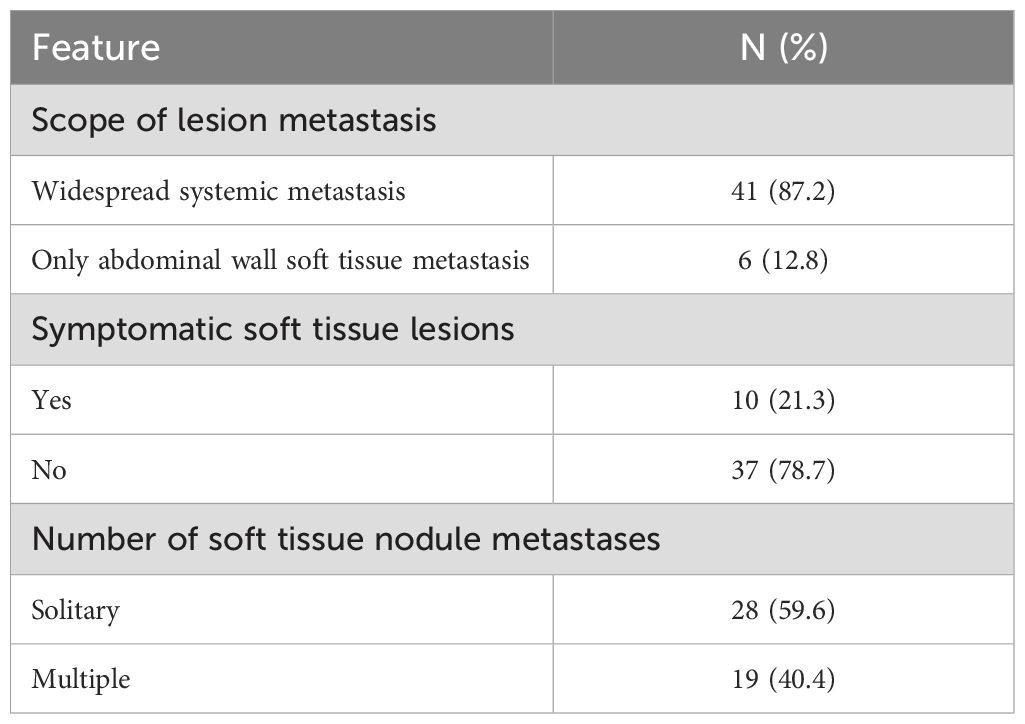Screen dimensions: 1025x724
Task: Click the Solitary row label
Action: tap(76, 610)
